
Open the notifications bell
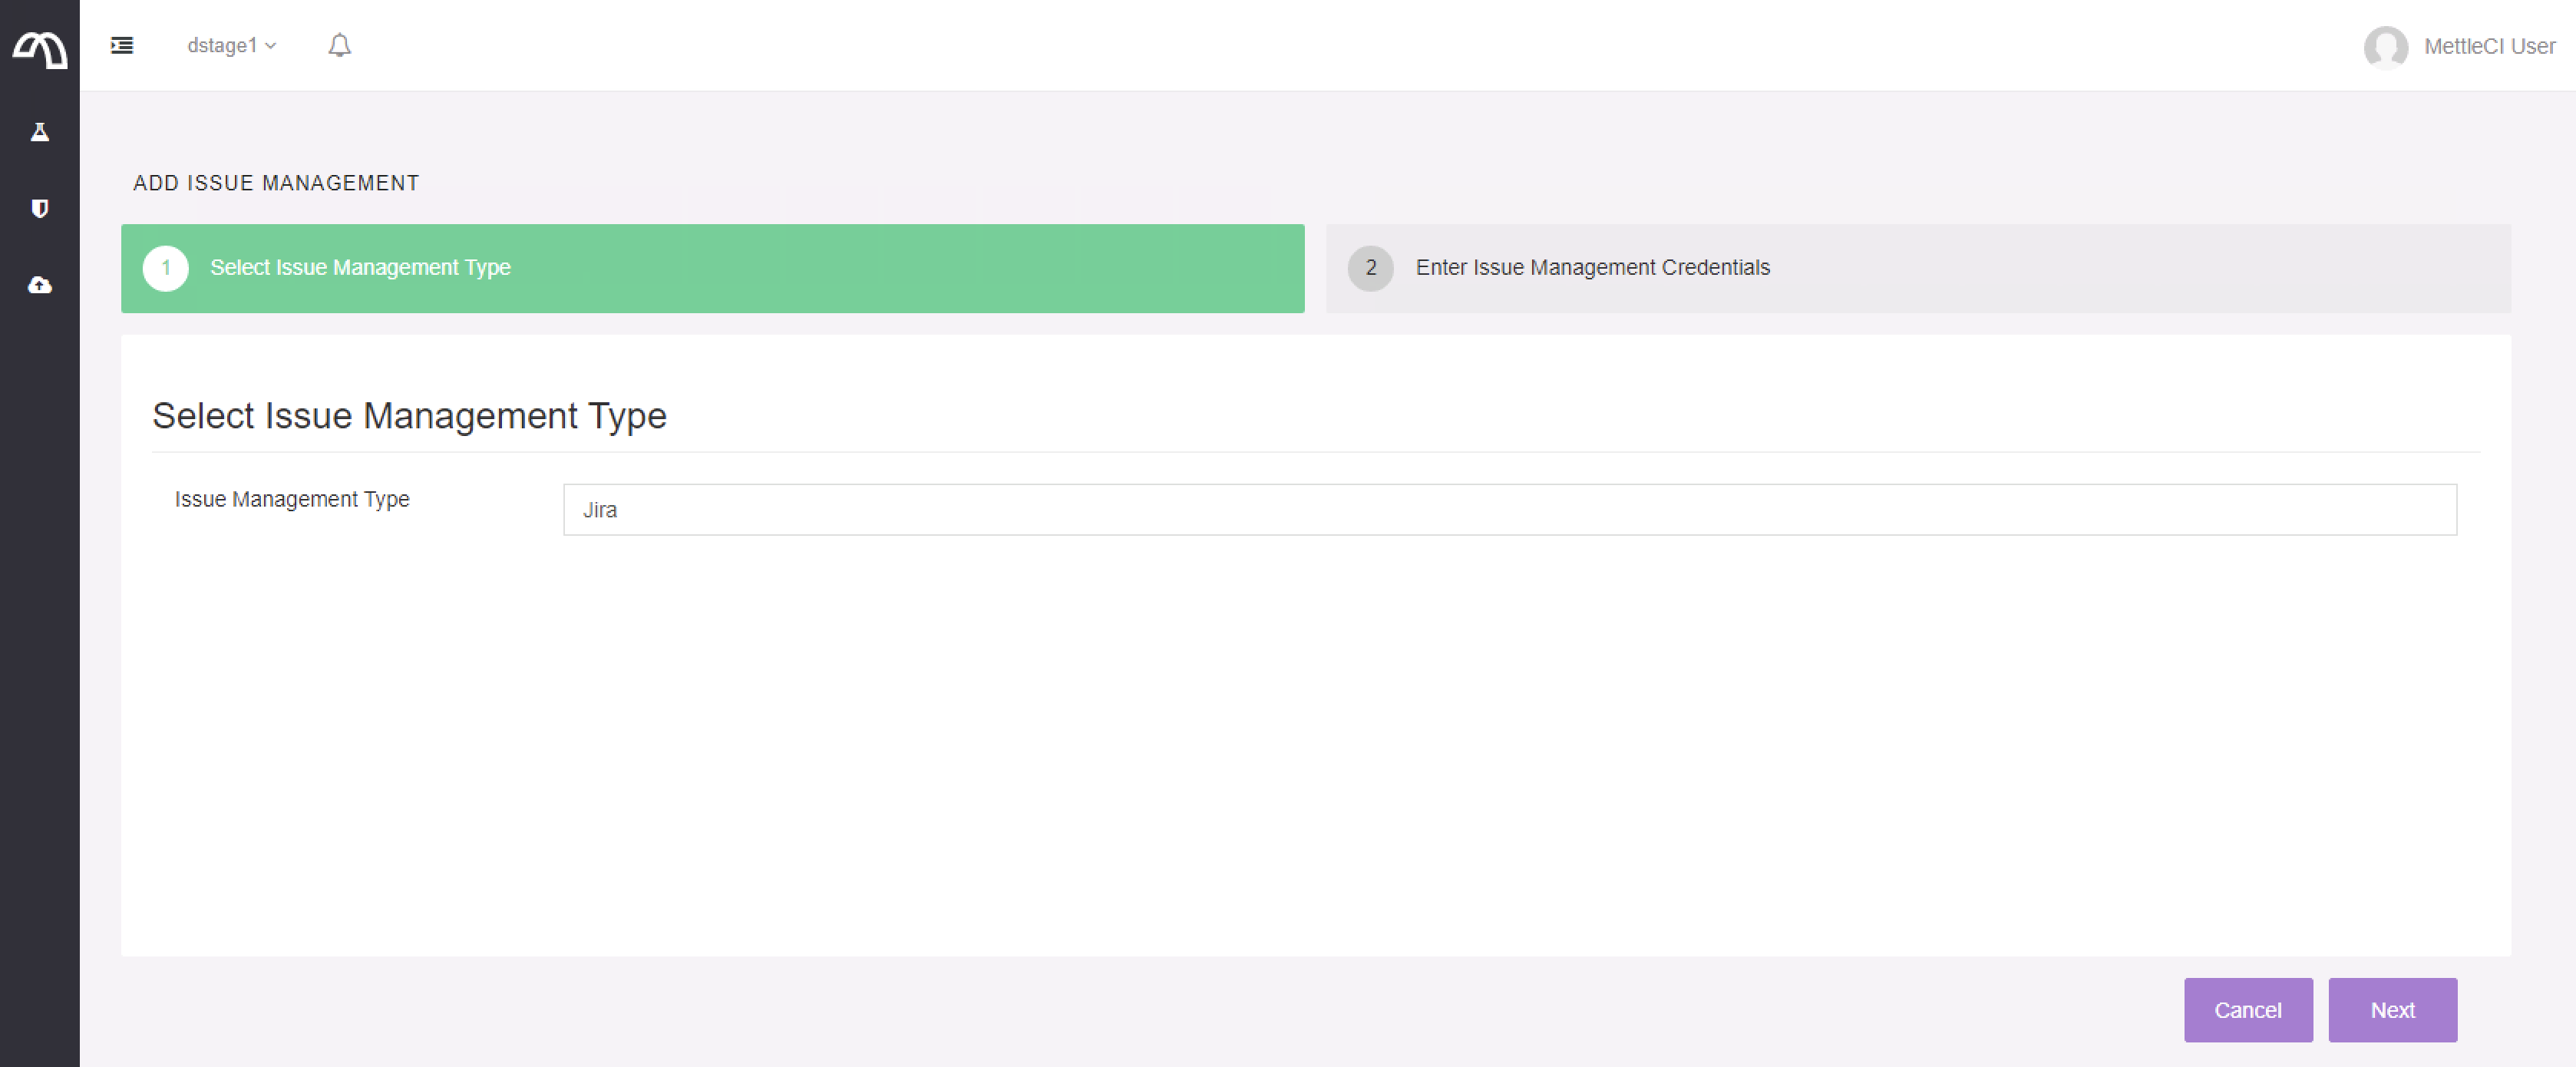pos(340,45)
